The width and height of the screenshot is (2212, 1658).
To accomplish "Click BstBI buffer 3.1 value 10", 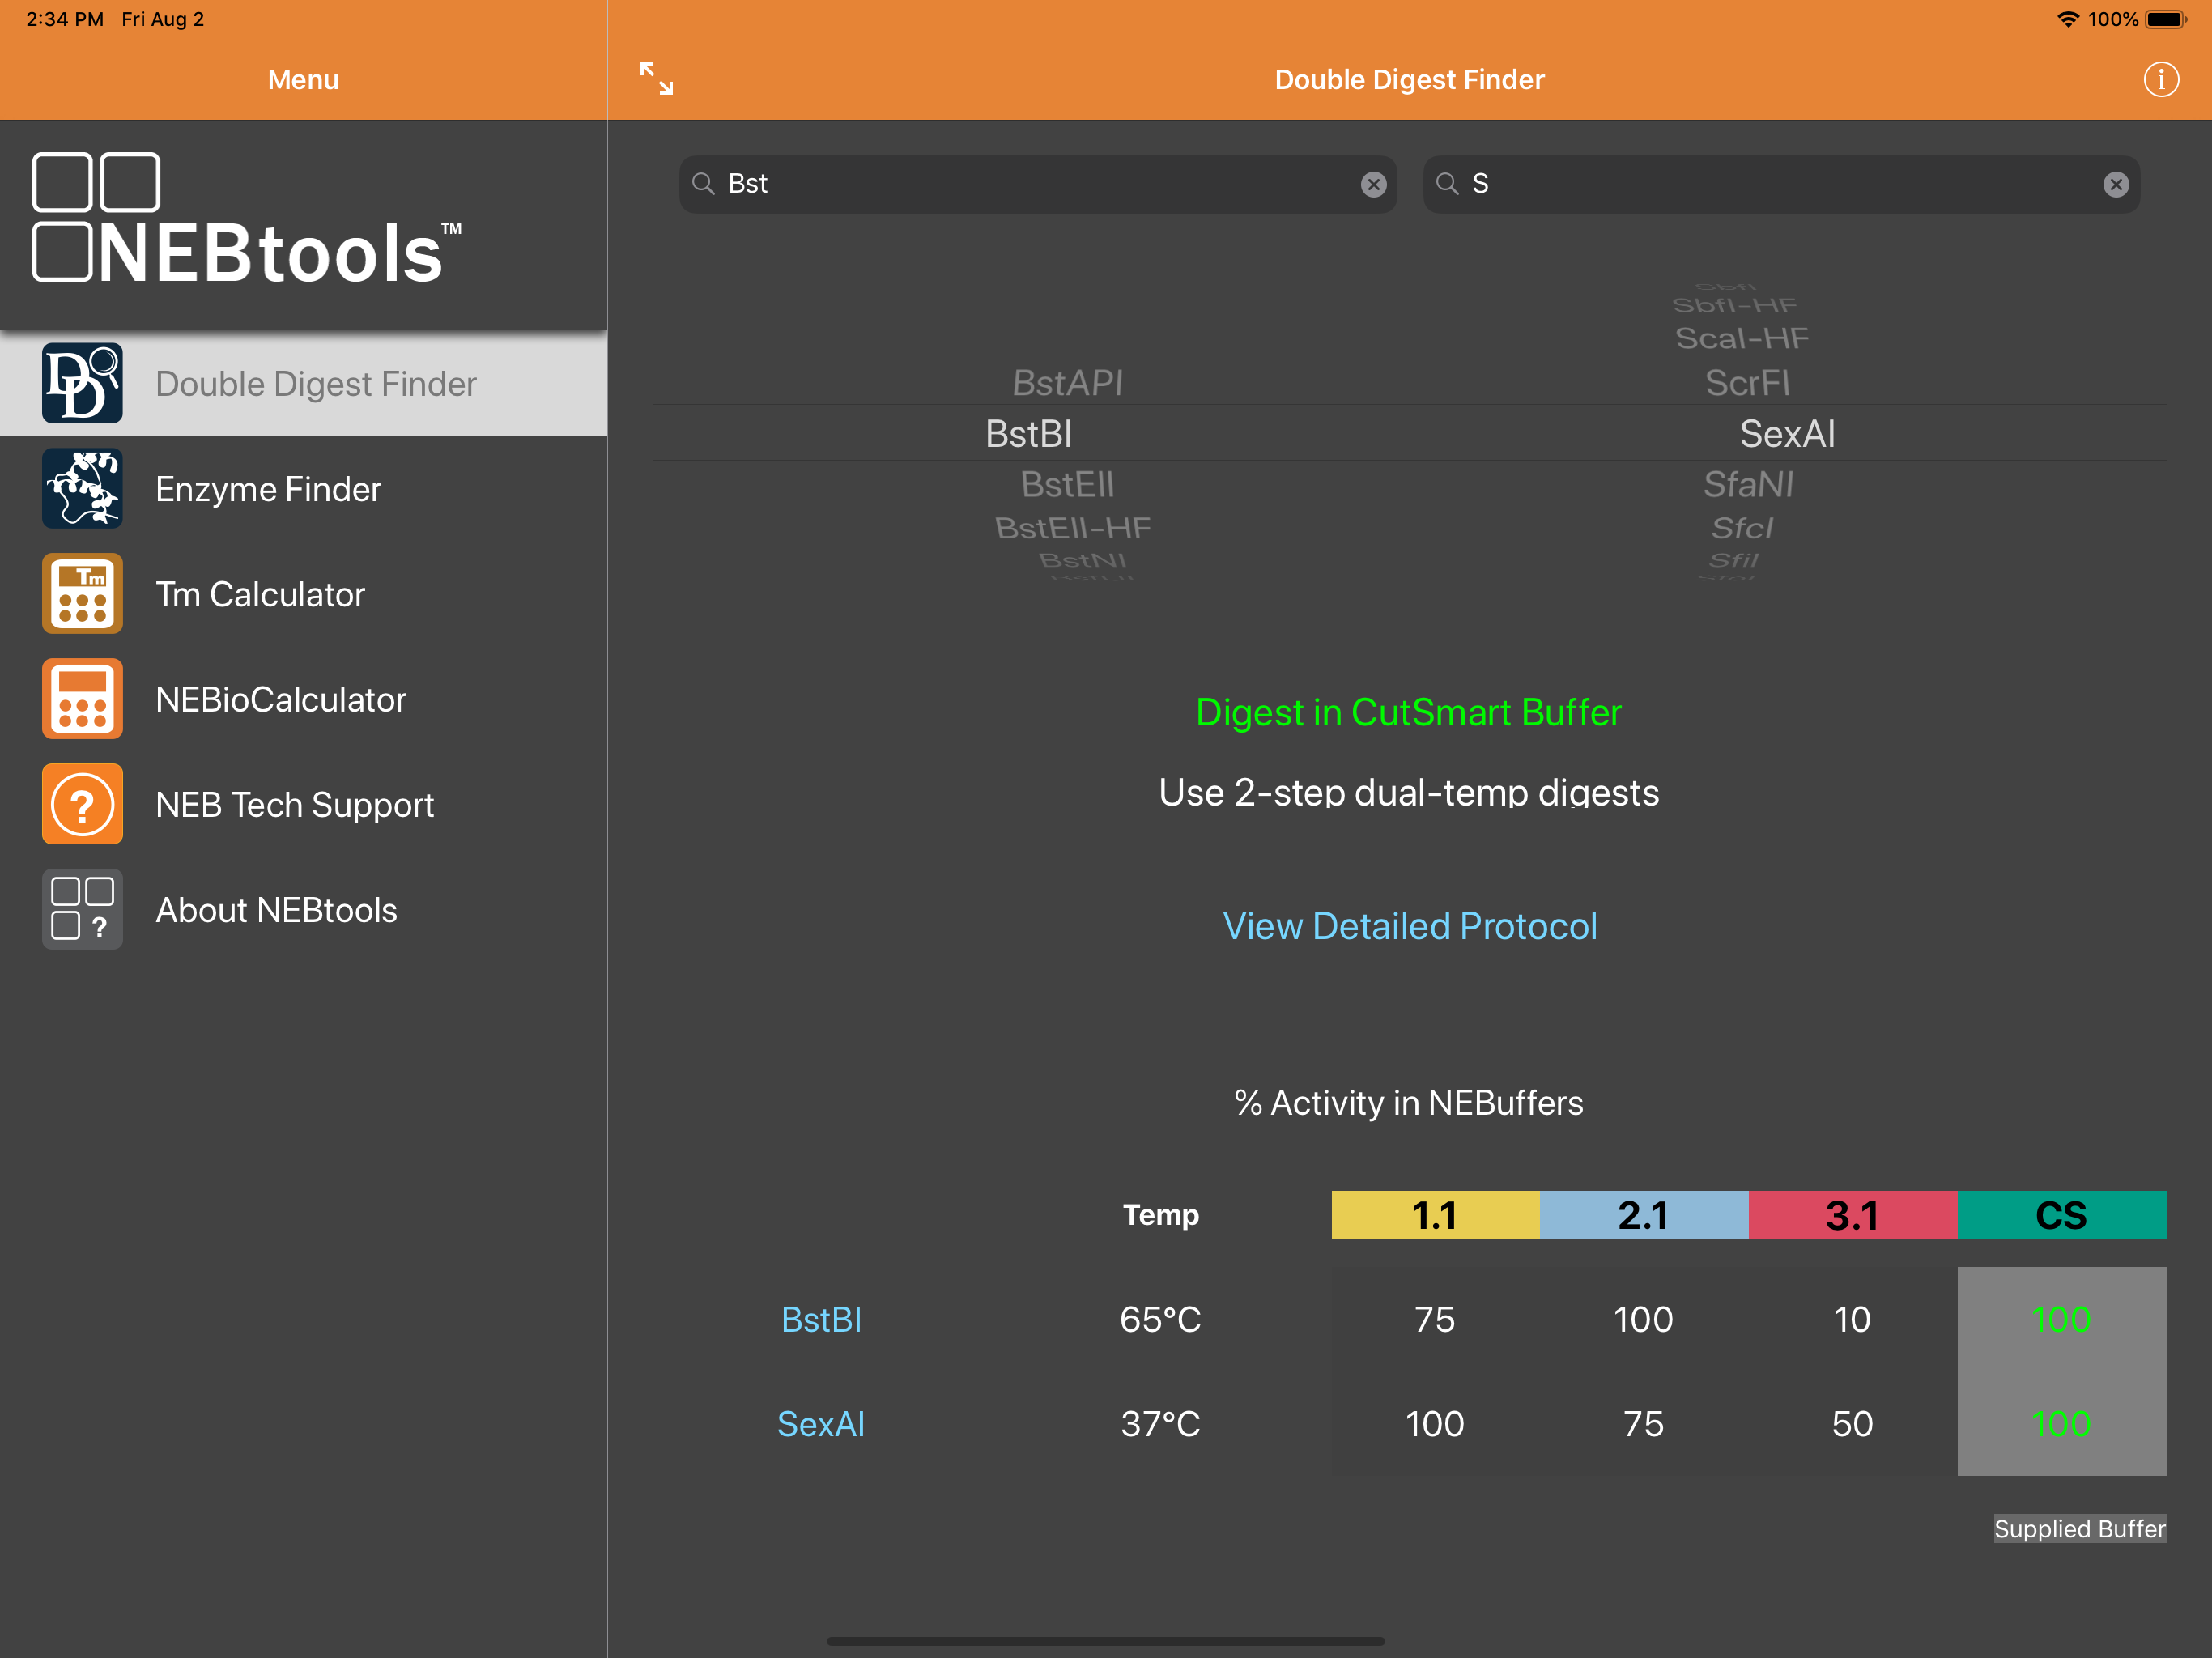I will (x=1852, y=1319).
